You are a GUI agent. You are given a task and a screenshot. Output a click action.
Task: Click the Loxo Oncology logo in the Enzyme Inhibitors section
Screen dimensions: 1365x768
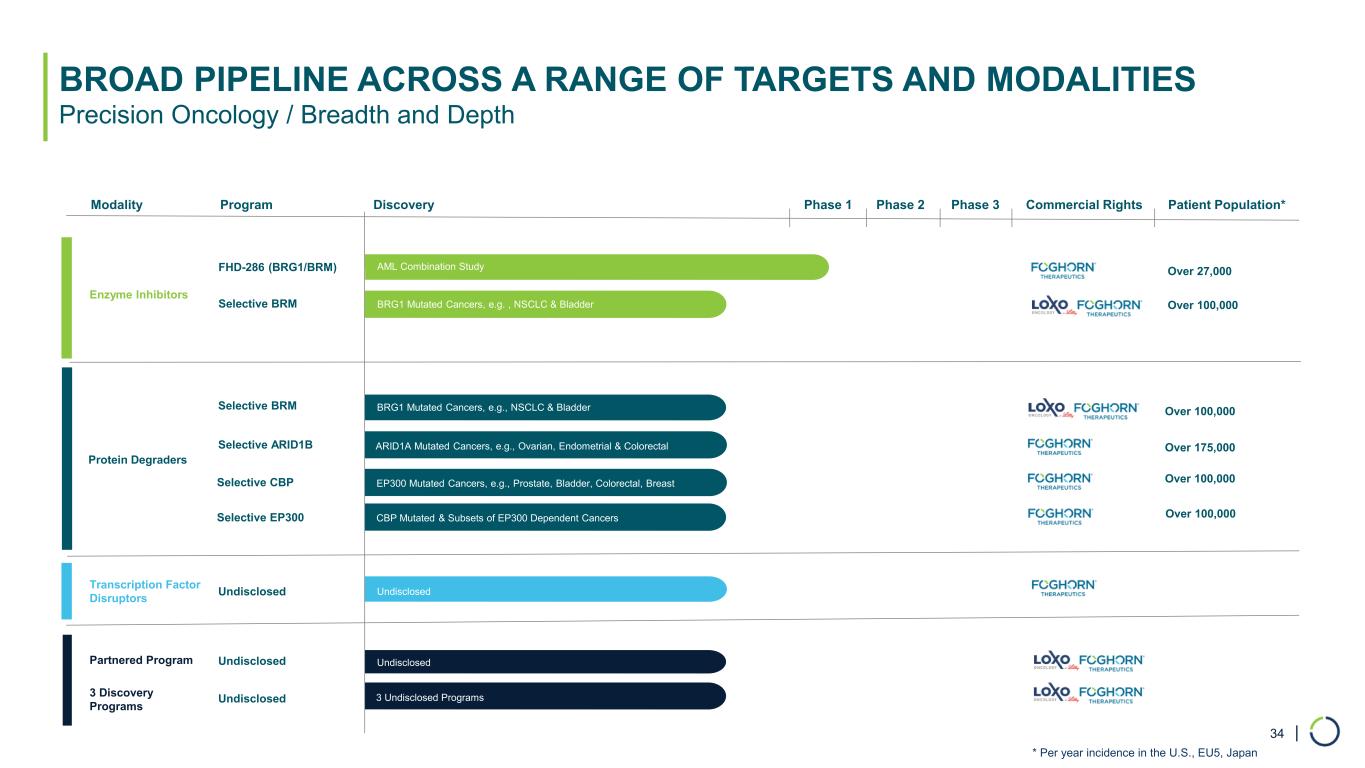coord(1050,306)
